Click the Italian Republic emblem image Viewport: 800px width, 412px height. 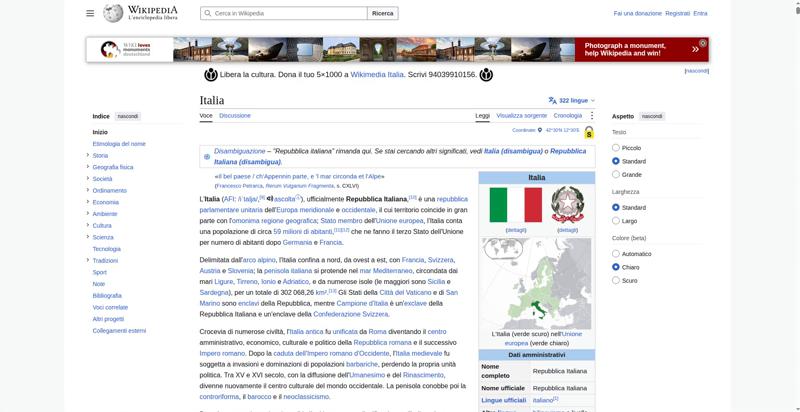pos(567,204)
